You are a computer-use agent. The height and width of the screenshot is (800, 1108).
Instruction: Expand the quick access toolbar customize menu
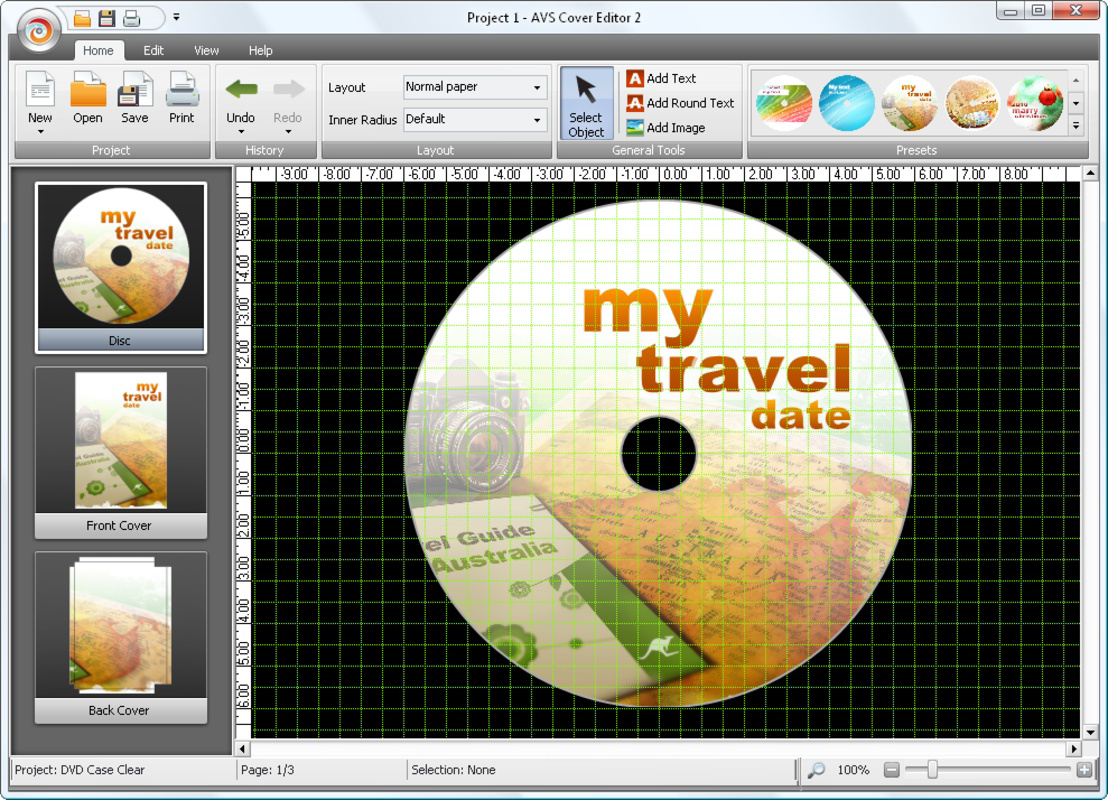[x=176, y=17]
